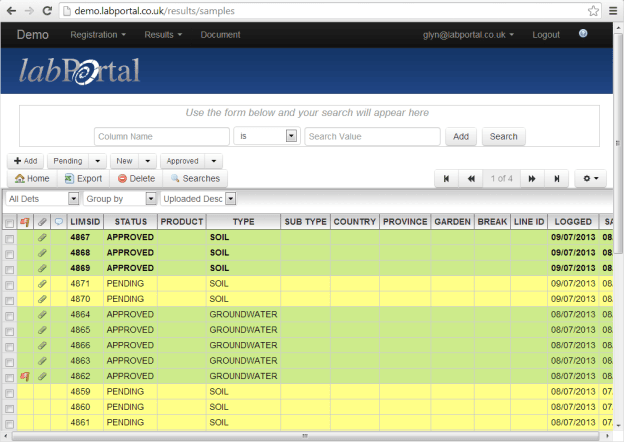Check the box for sample 4867
The width and height of the screenshot is (624, 442).
pos(10,239)
